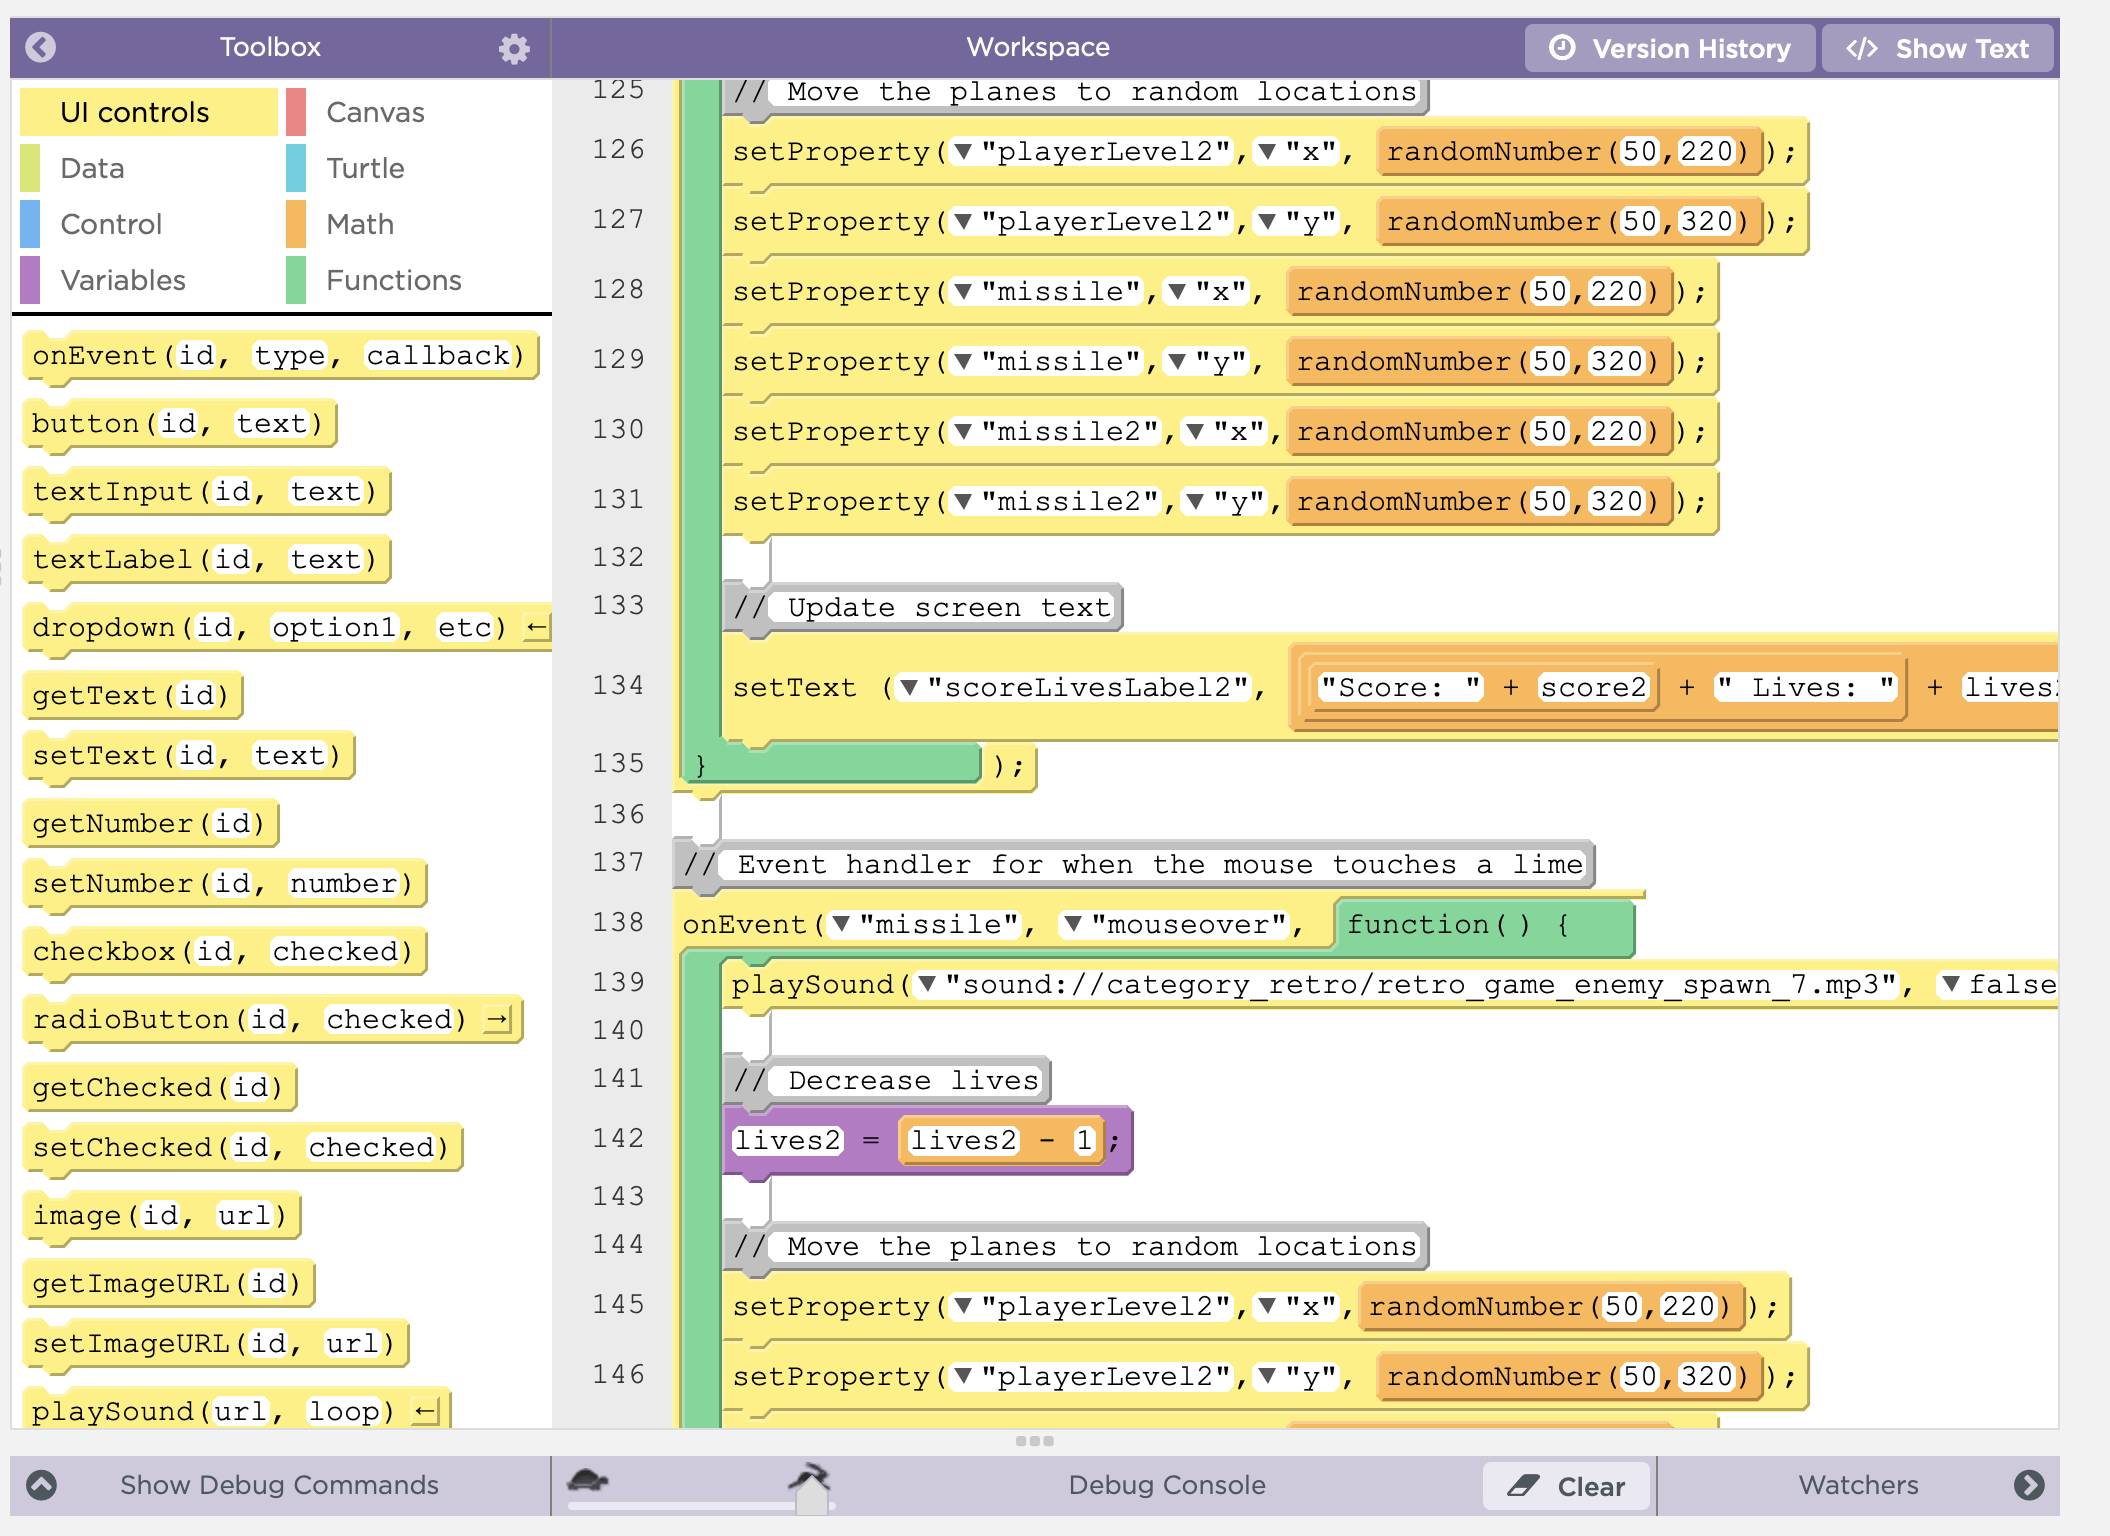Open the "missile" id dropdown in onEvent
Viewport: 2110px width, 1536px height.
pyautogui.click(x=841, y=924)
